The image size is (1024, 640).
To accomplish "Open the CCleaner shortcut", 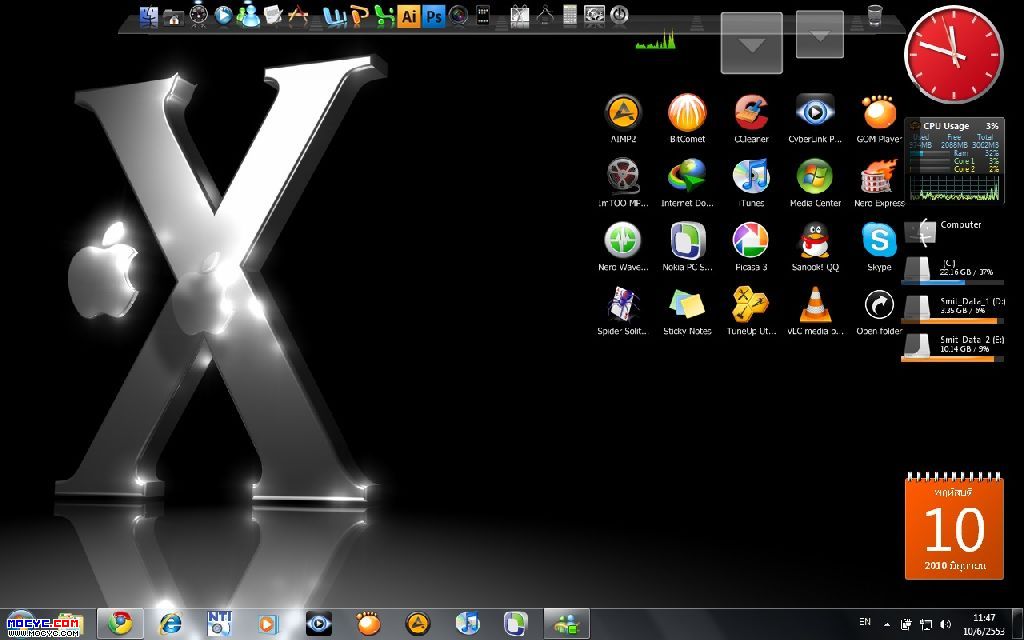I will click(x=751, y=118).
